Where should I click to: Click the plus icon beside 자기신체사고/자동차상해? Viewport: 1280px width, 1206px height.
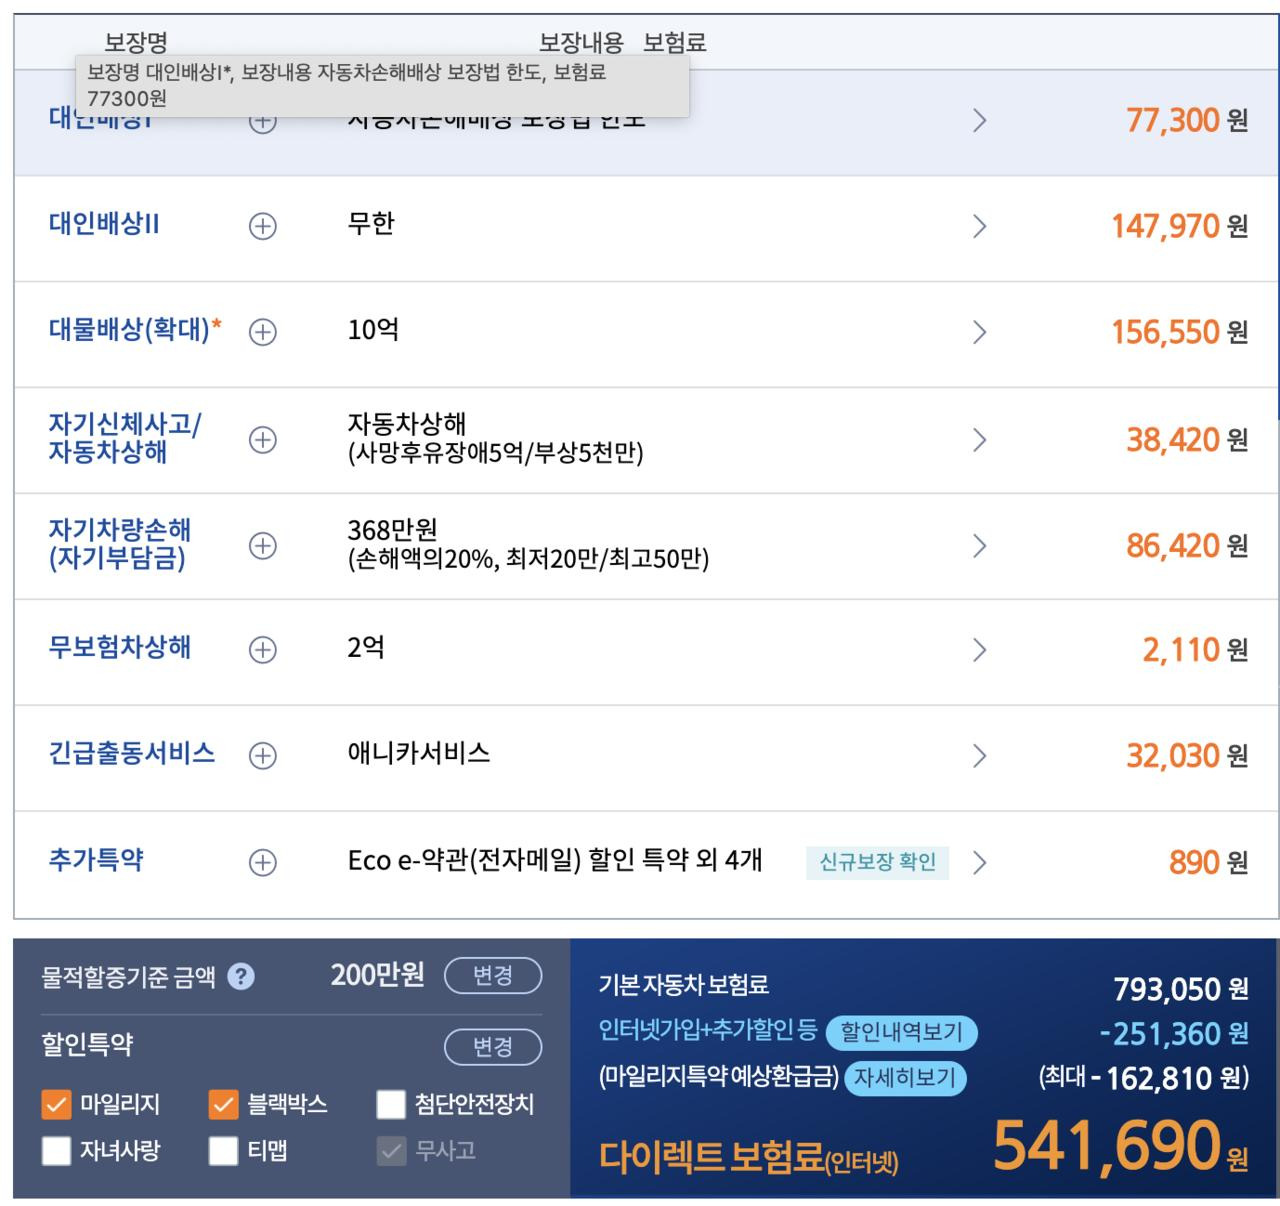click(x=262, y=440)
